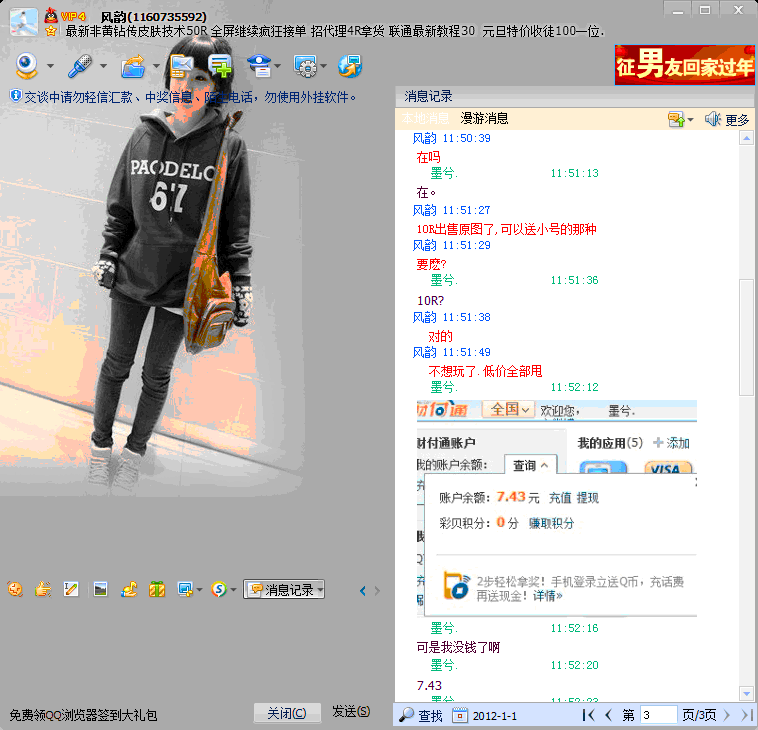Click the 2012-1-1 date text
Viewport: 758px width, 730px height.
pyautogui.click(x=495, y=715)
